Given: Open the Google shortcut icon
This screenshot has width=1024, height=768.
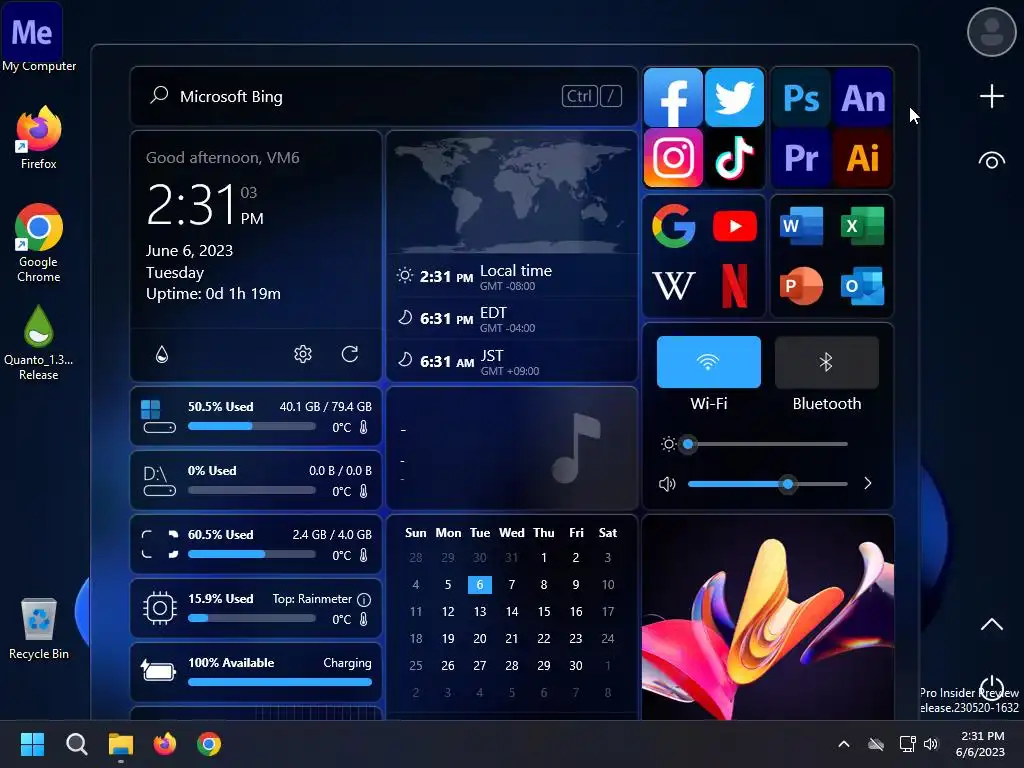Looking at the screenshot, I should 673,226.
